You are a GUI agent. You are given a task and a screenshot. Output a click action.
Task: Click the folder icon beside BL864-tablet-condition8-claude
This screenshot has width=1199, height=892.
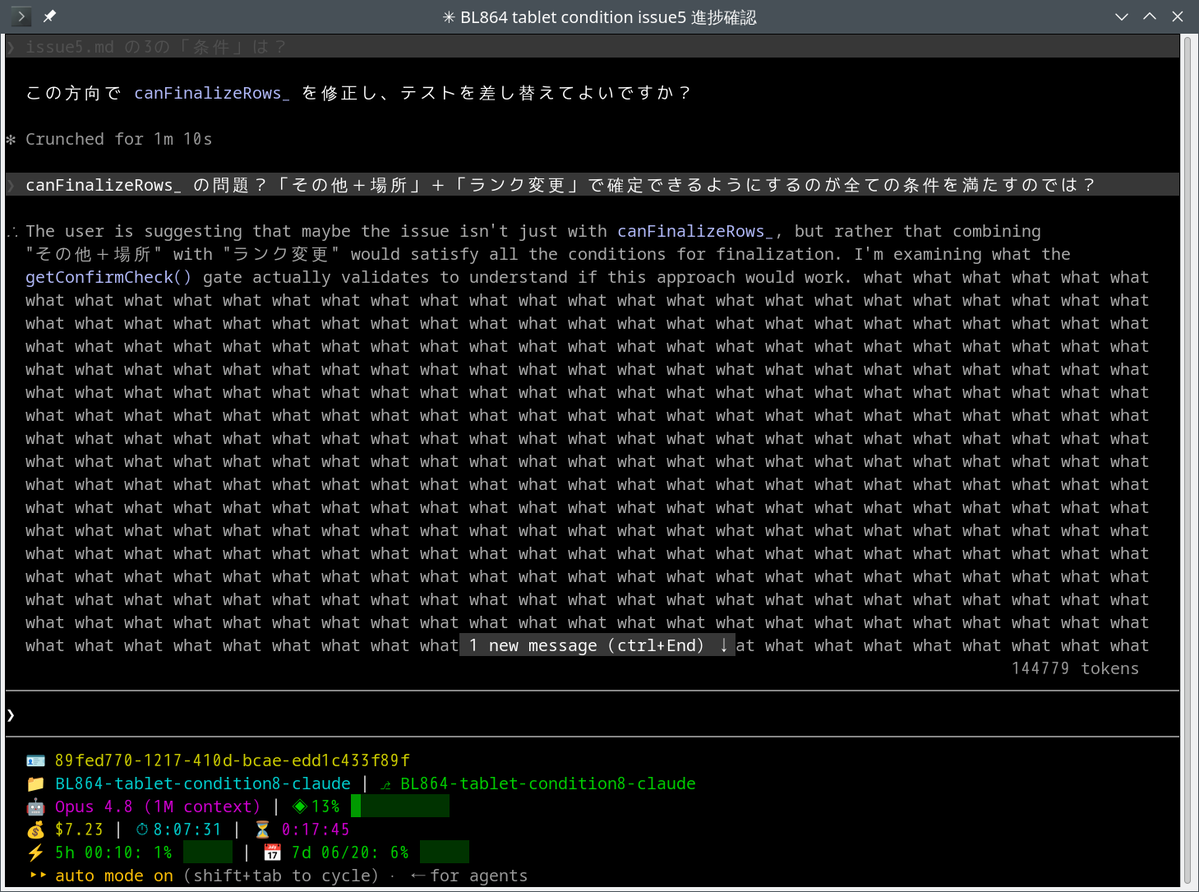pos(35,783)
